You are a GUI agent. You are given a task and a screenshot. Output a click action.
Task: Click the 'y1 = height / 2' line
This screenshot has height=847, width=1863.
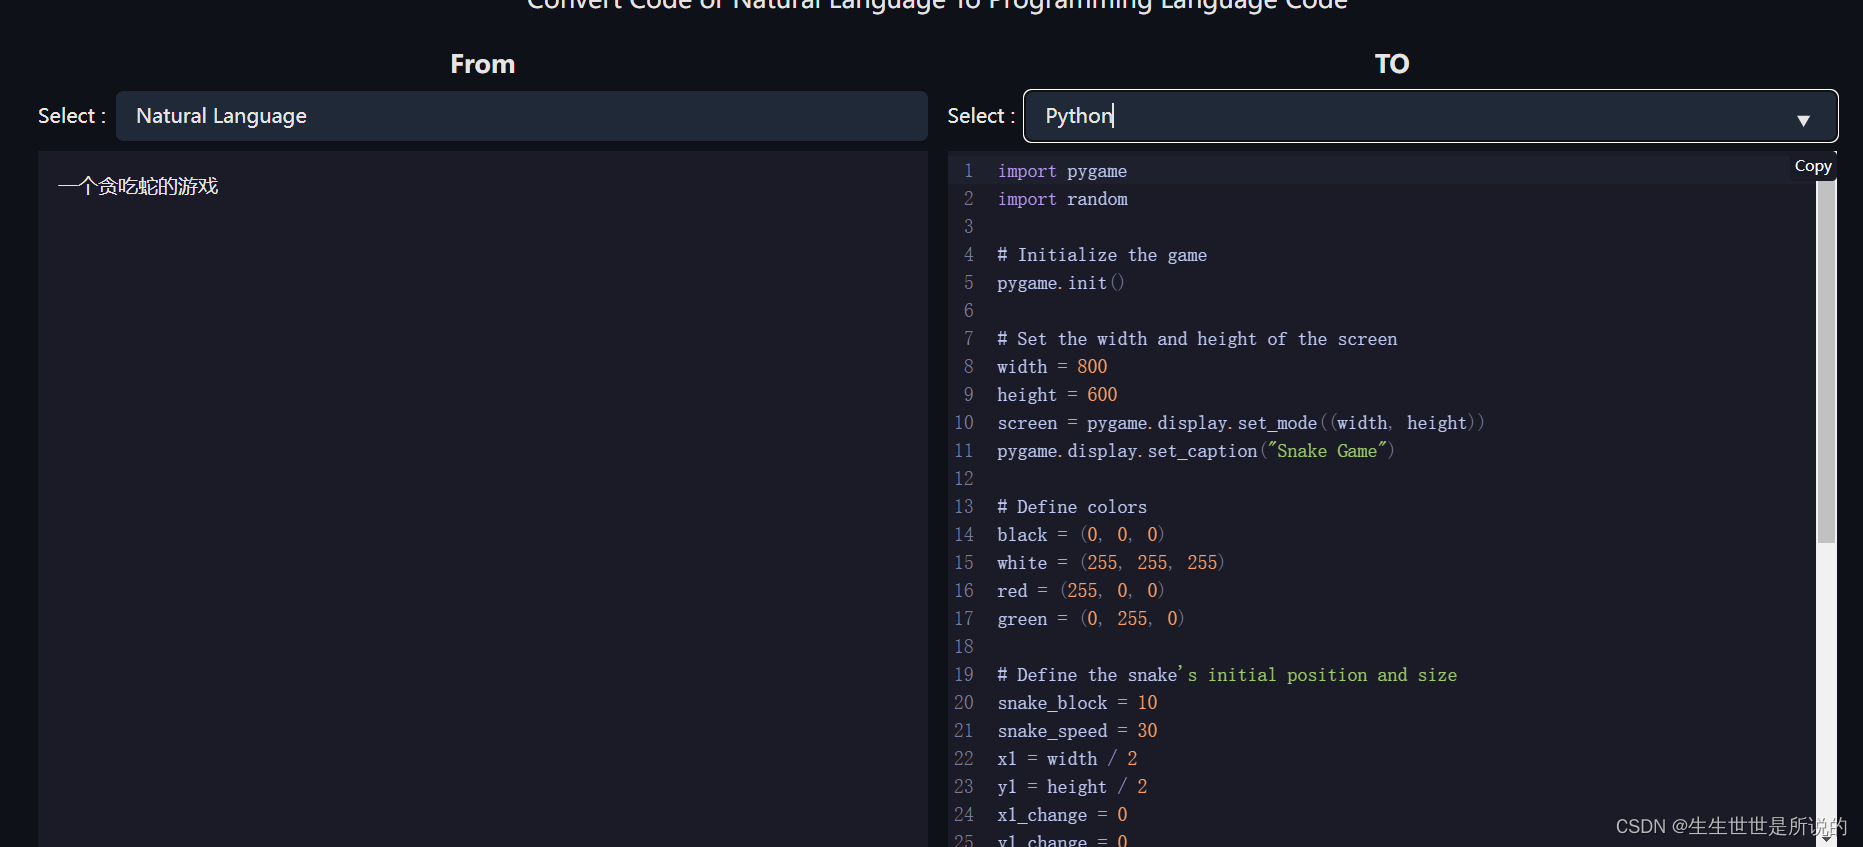pos(1072,787)
